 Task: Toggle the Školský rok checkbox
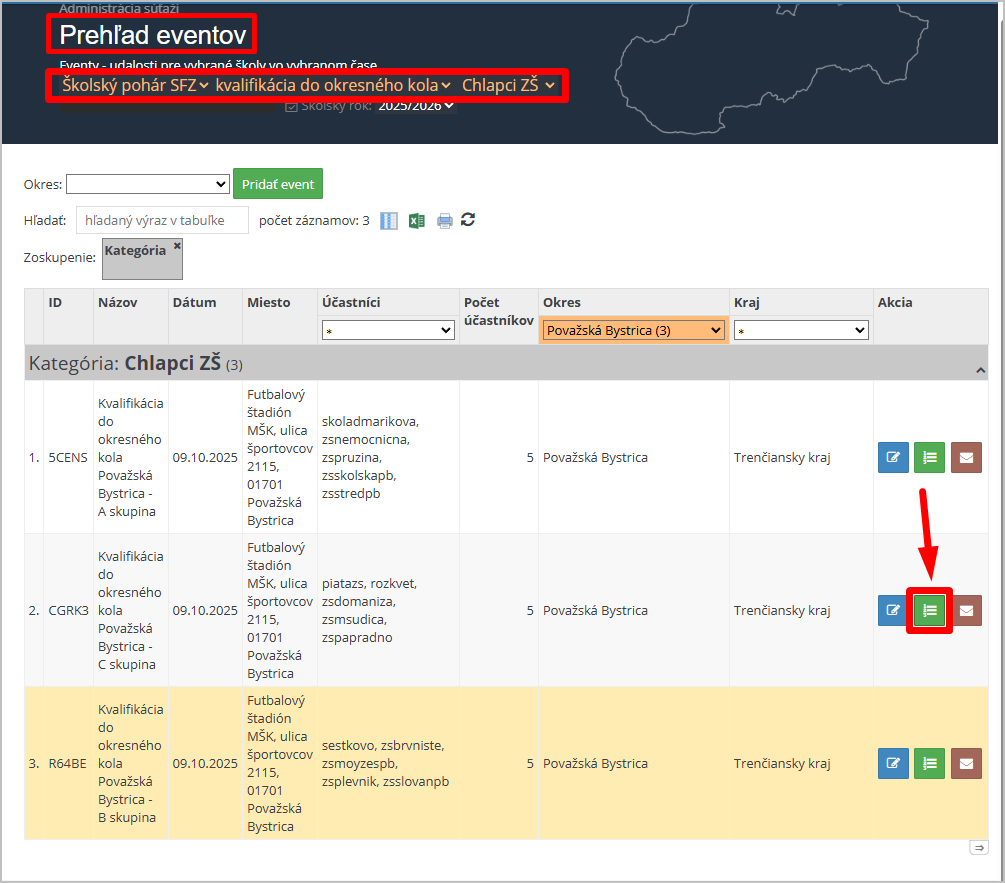291,106
